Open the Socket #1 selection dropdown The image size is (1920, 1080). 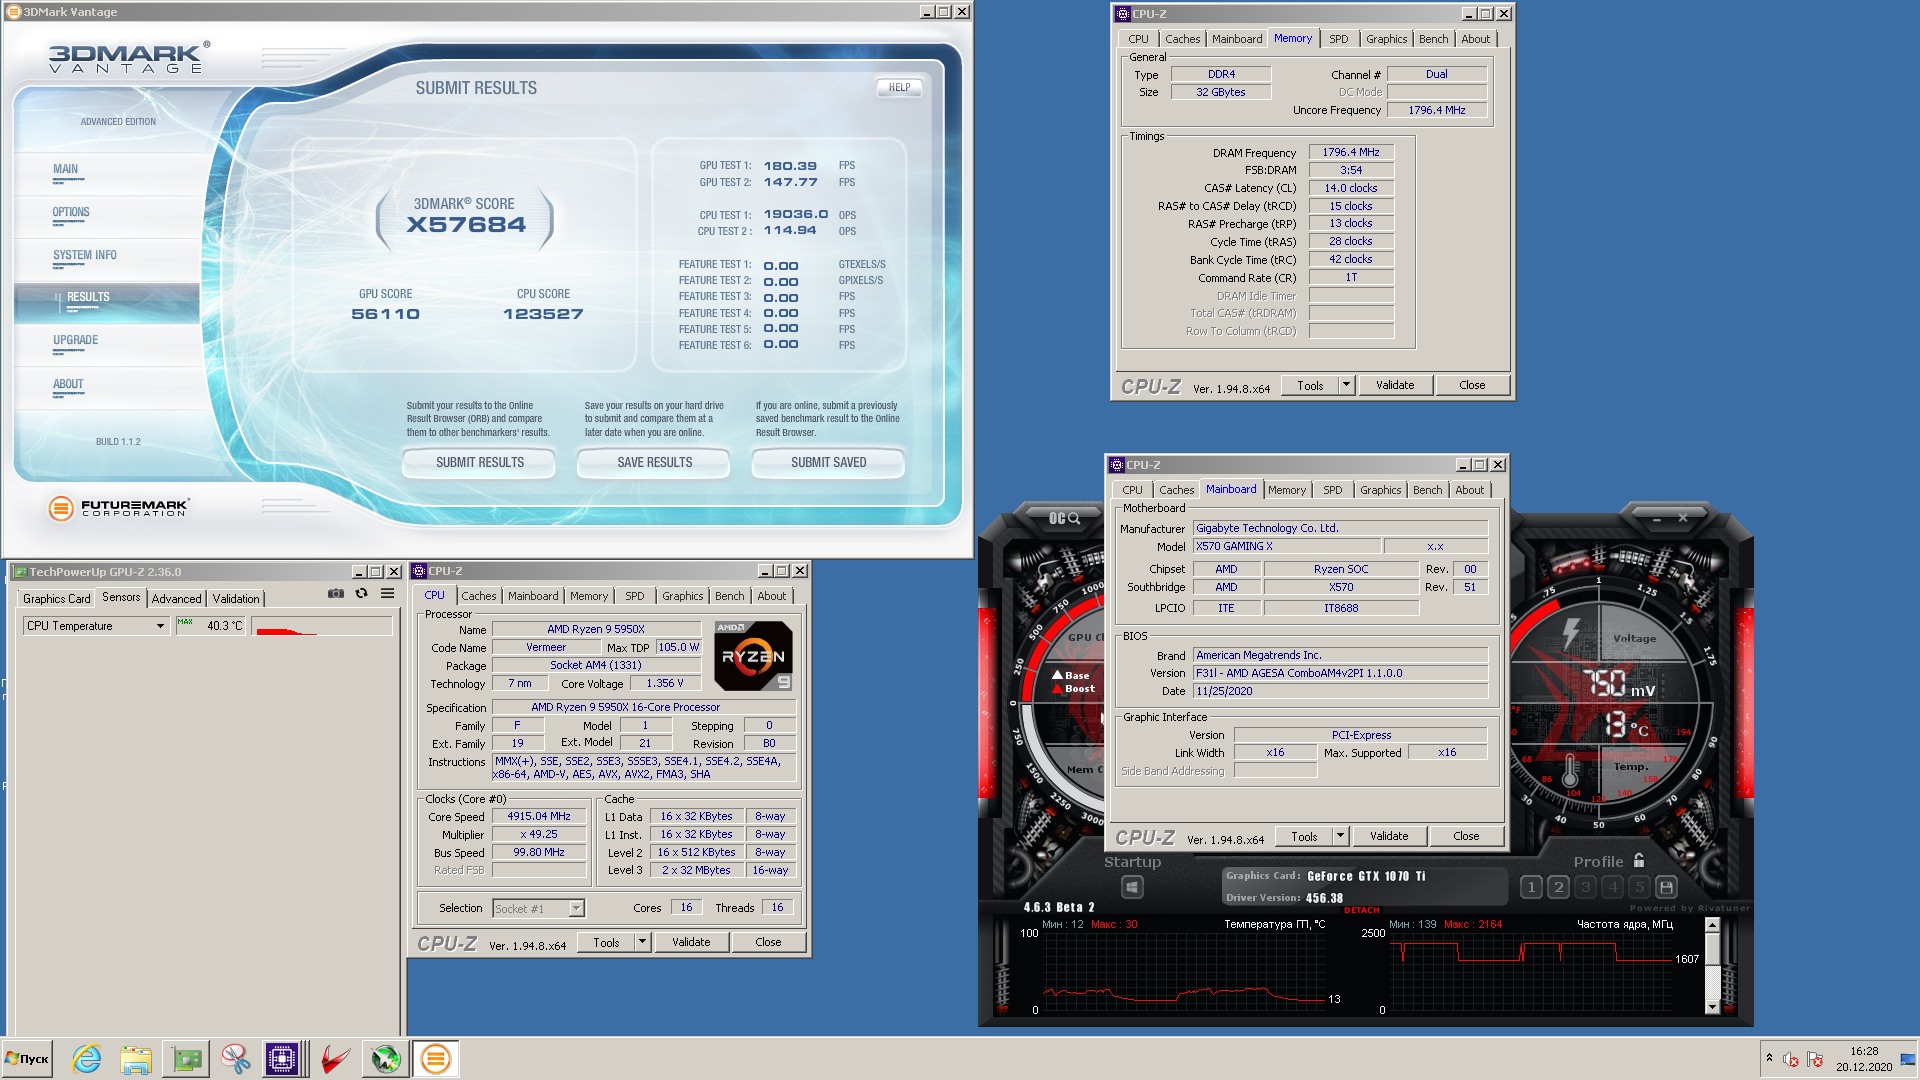coord(576,908)
